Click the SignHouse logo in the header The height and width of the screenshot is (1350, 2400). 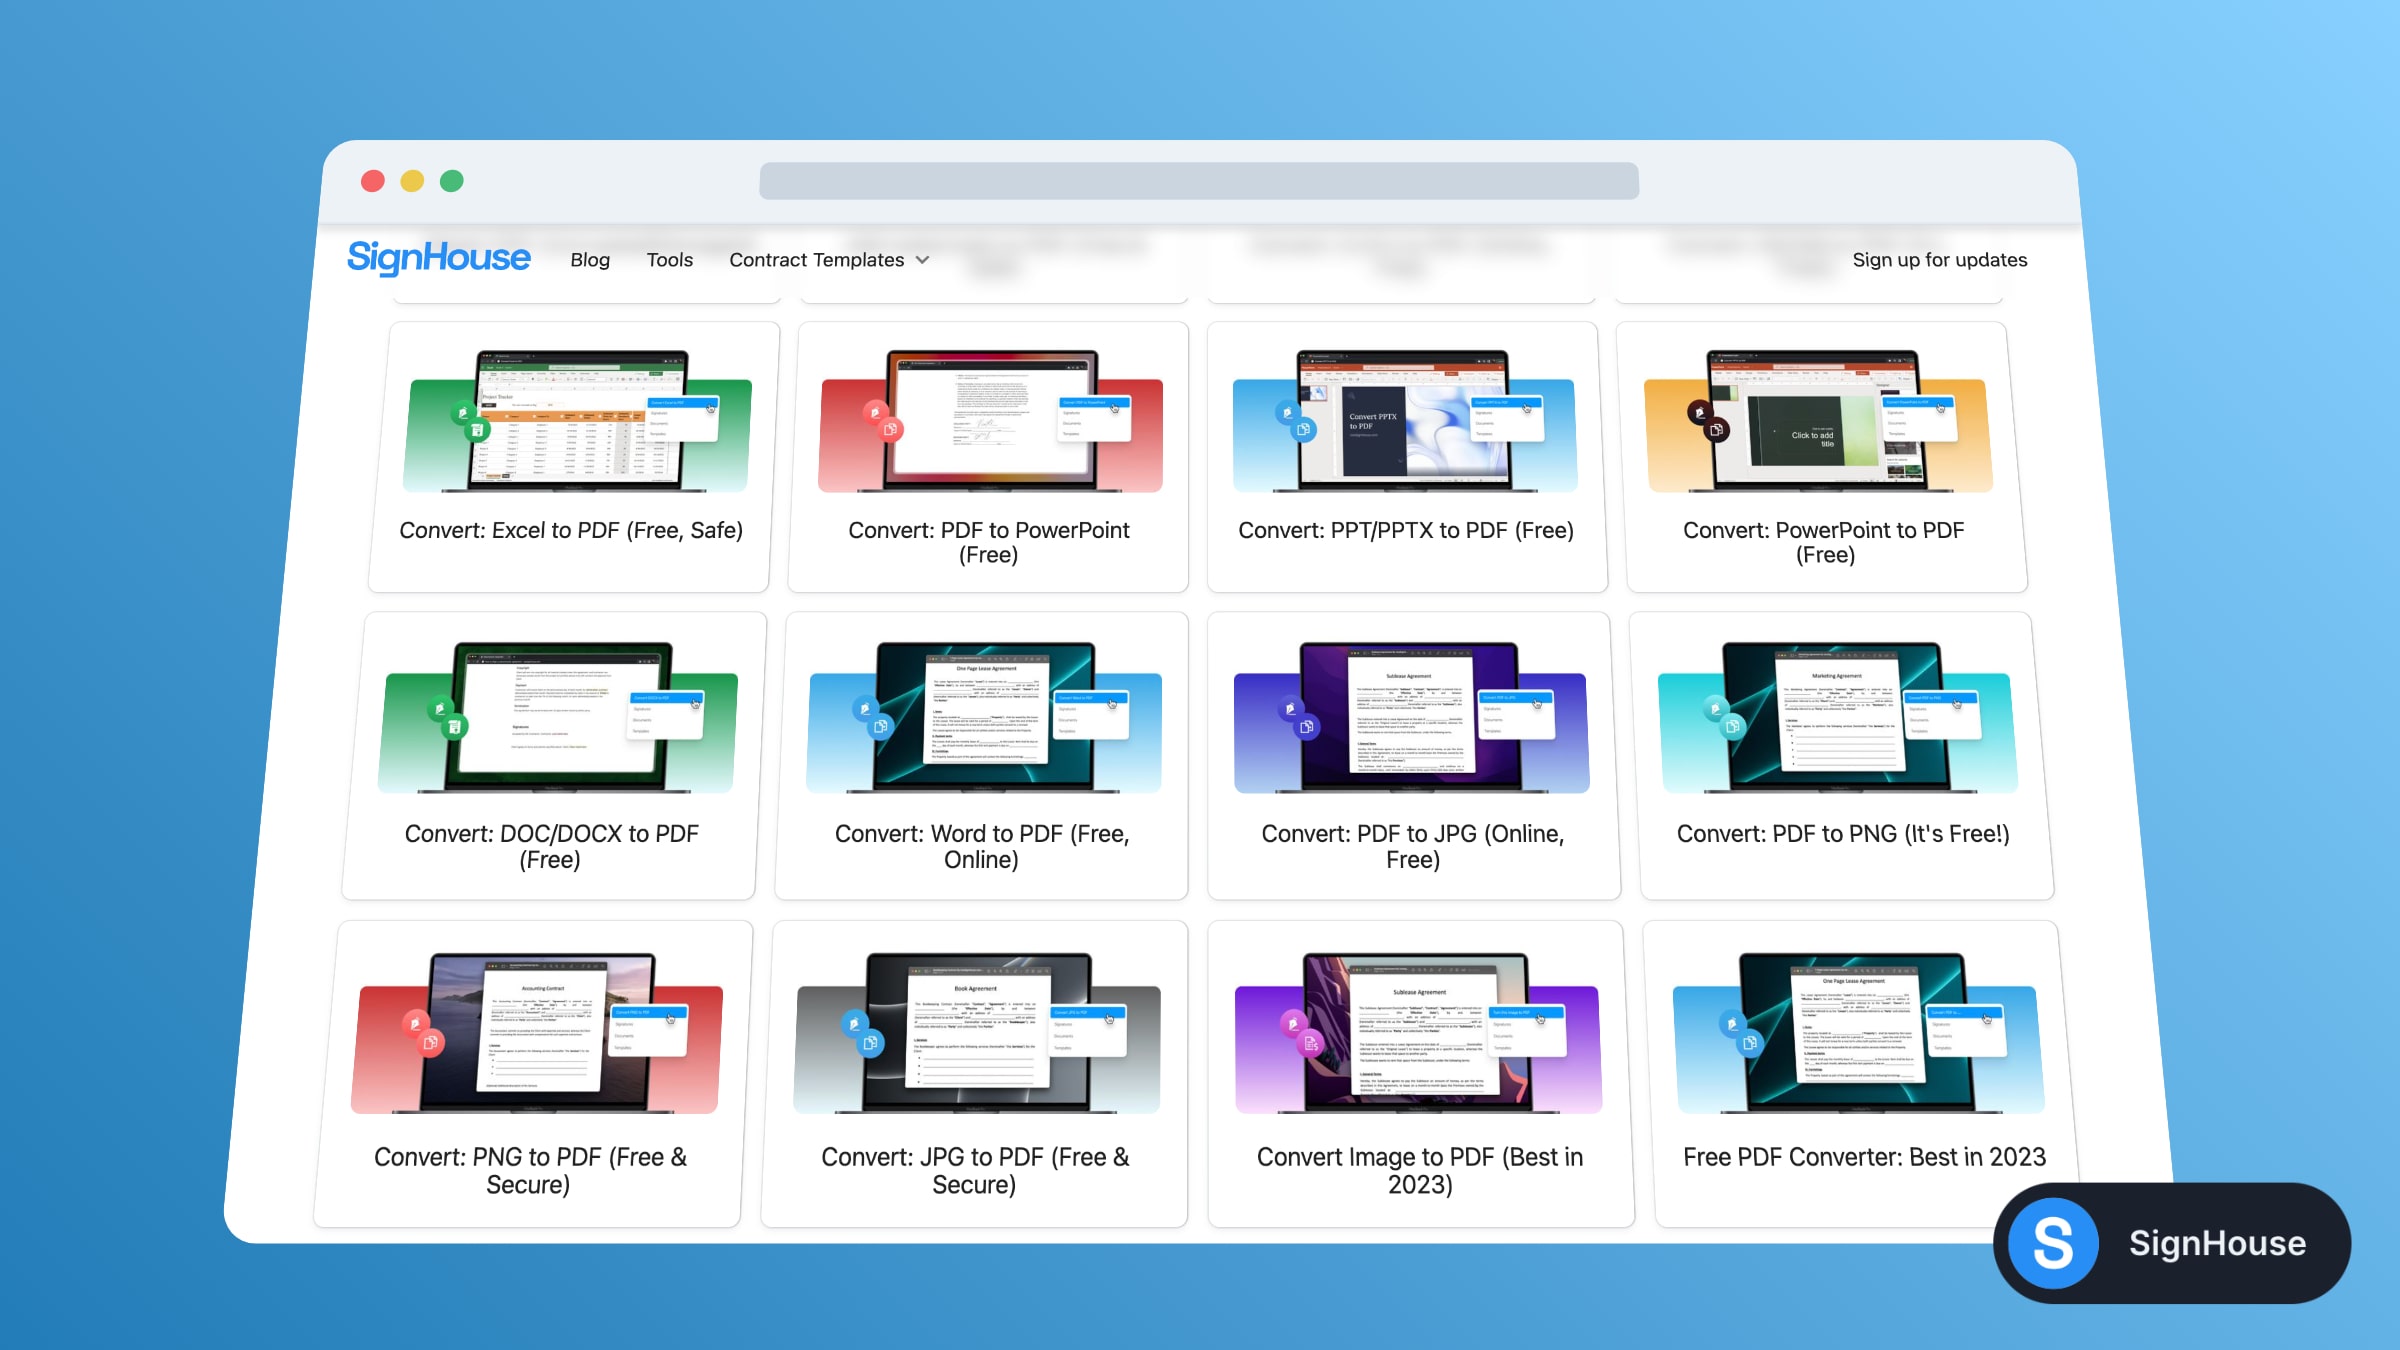point(439,257)
